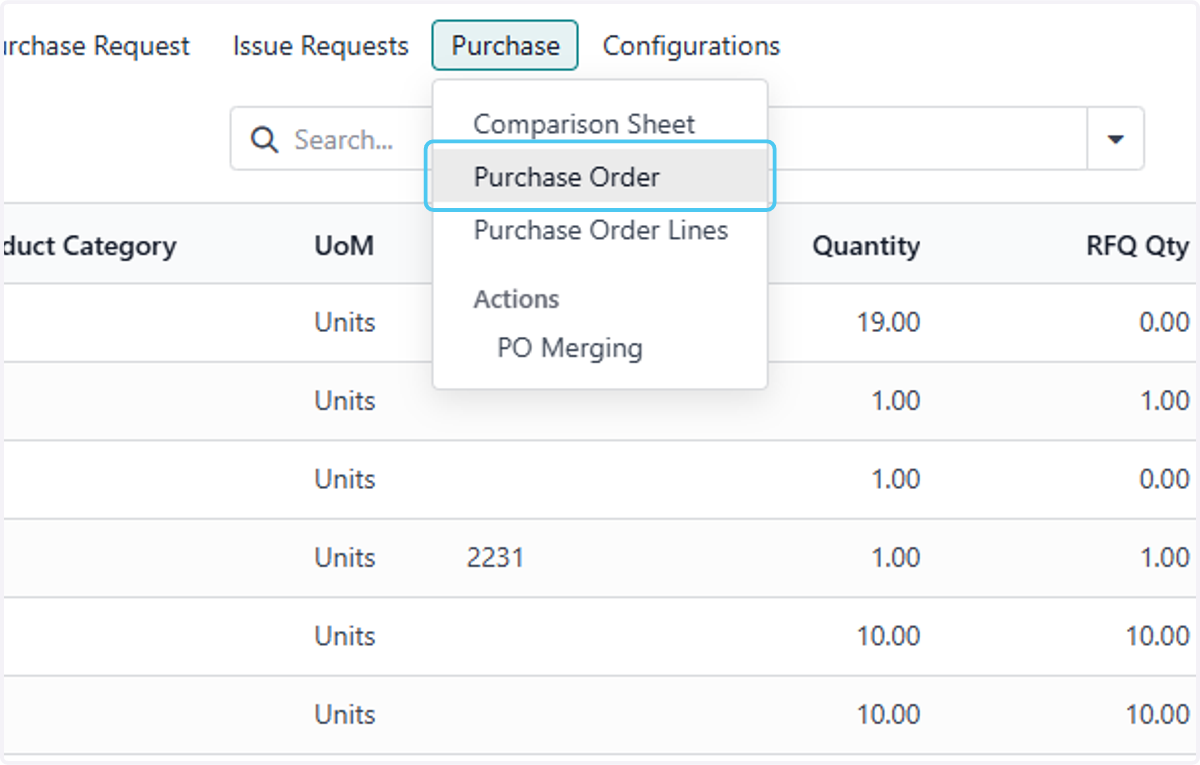
Task: Focus the Search input field
Action: click(x=659, y=139)
